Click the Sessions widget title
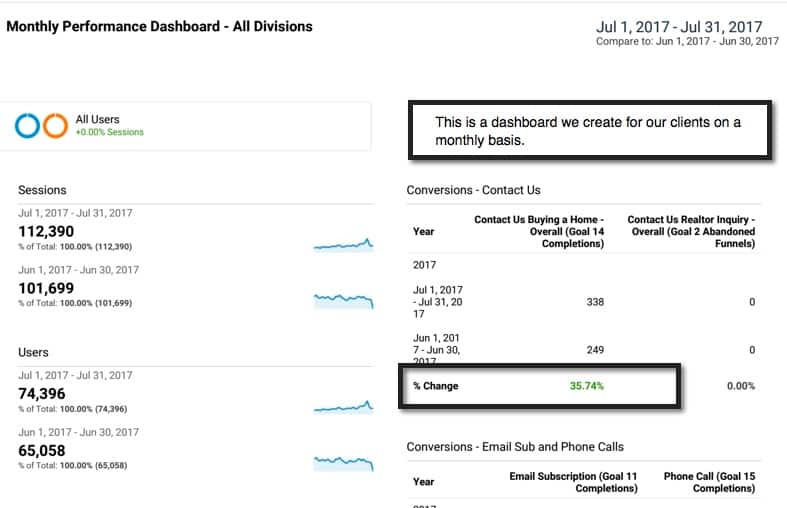The height and width of the screenshot is (508, 787). pyautogui.click(x=42, y=190)
